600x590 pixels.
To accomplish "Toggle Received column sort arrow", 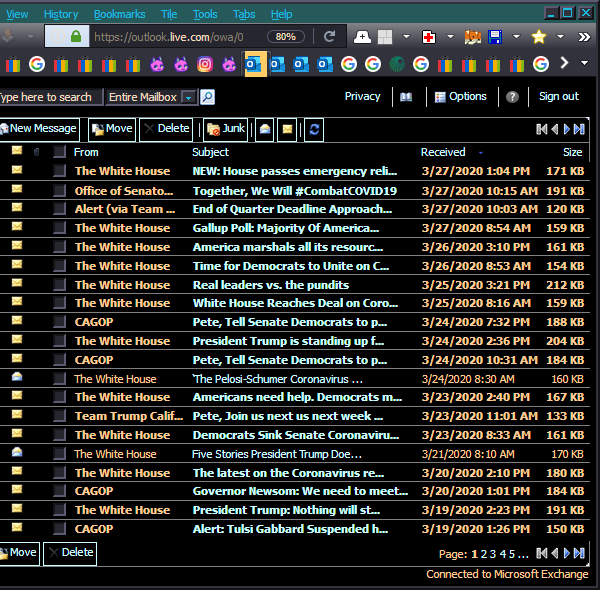I will (481, 153).
